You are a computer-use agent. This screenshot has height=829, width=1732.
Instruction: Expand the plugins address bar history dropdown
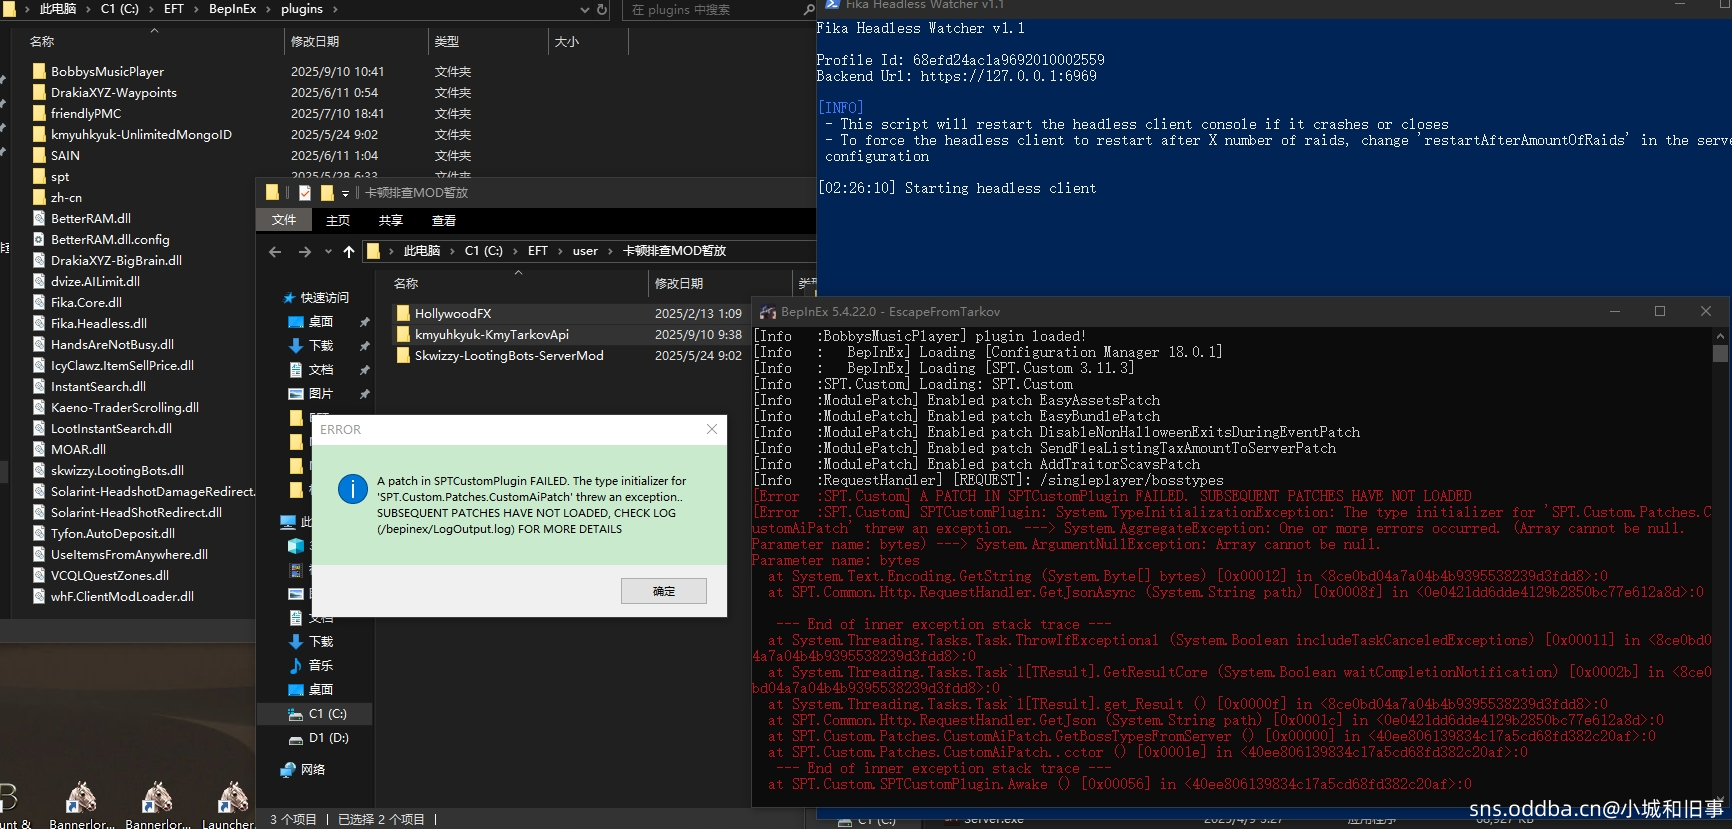pos(585,9)
